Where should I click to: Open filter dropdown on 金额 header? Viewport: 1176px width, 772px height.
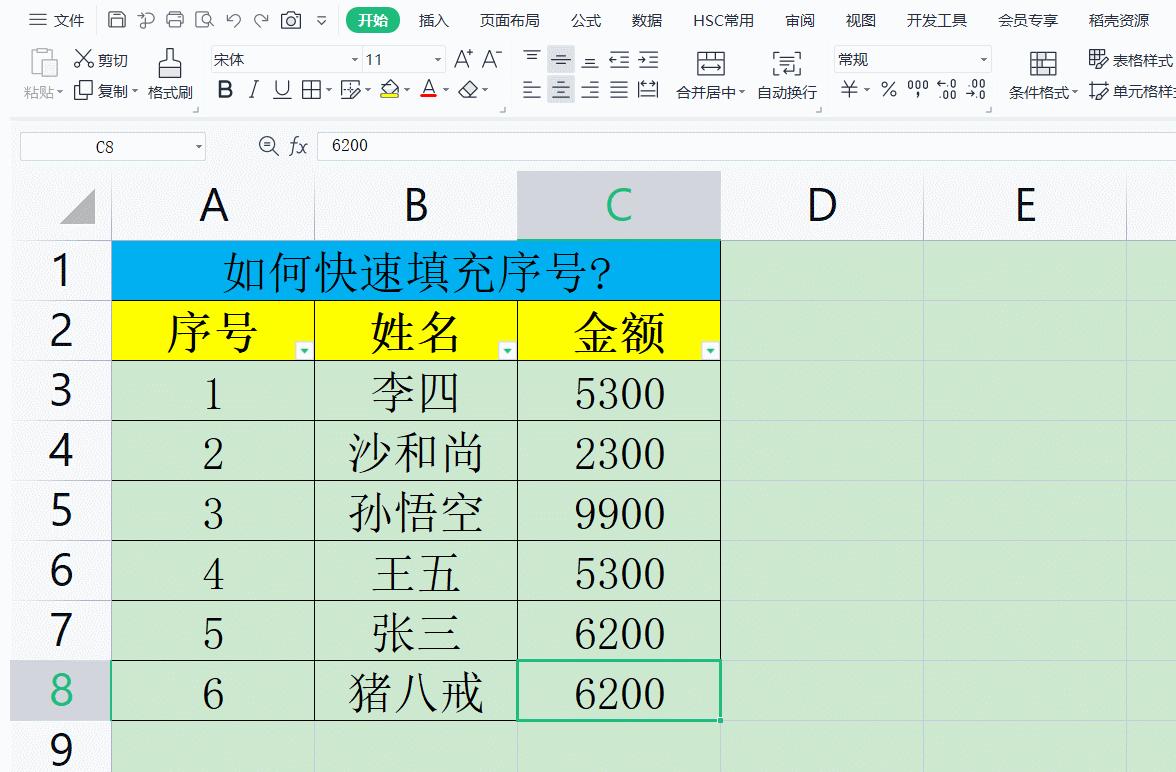click(710, 350)
